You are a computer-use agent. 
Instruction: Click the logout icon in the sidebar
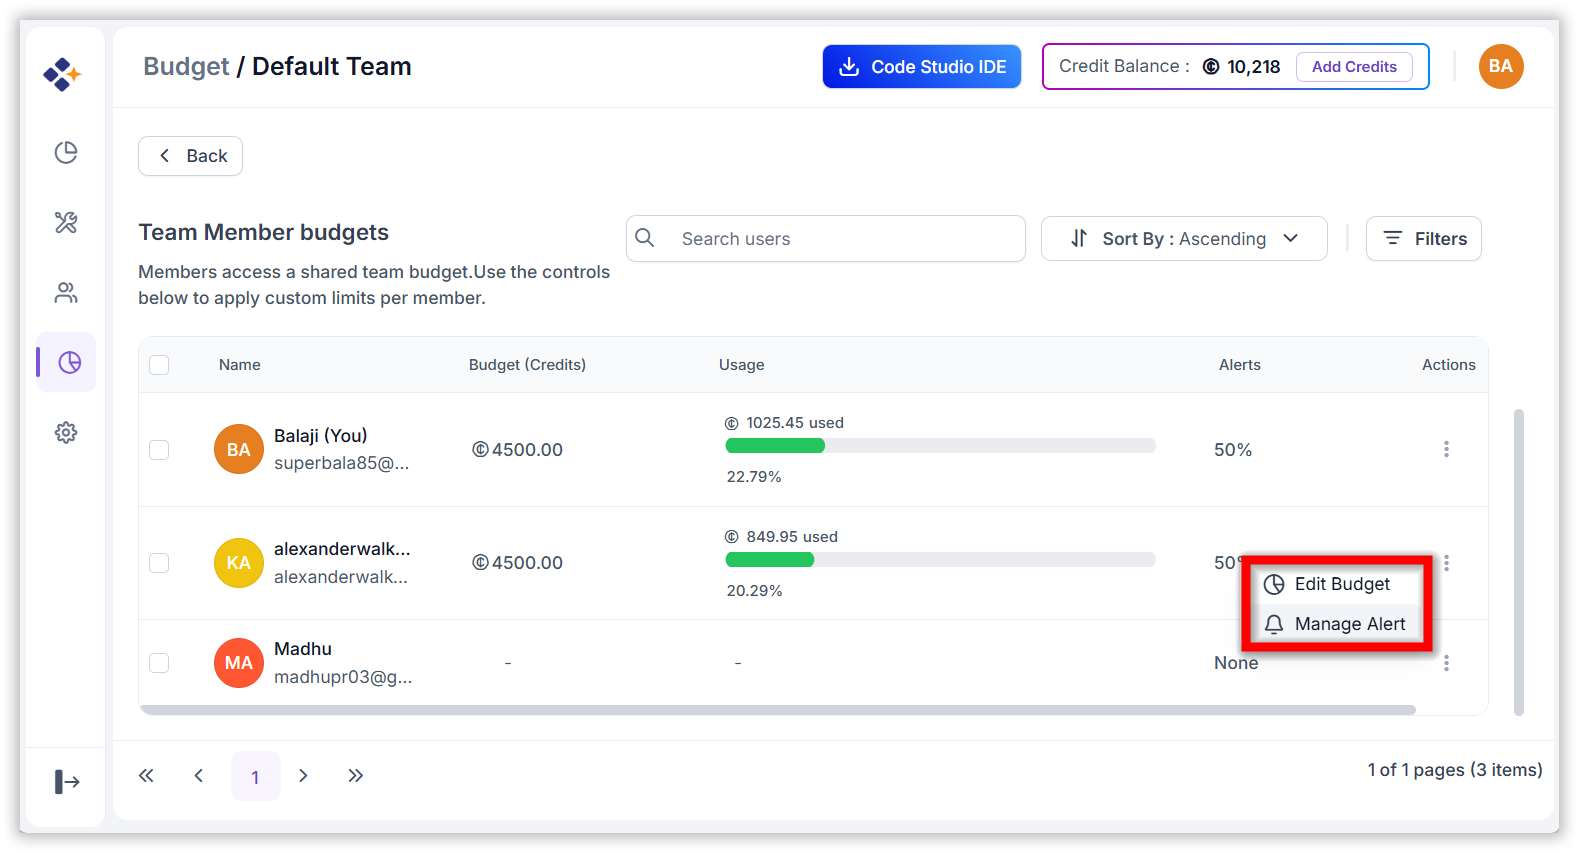click(x=66, y=781)
